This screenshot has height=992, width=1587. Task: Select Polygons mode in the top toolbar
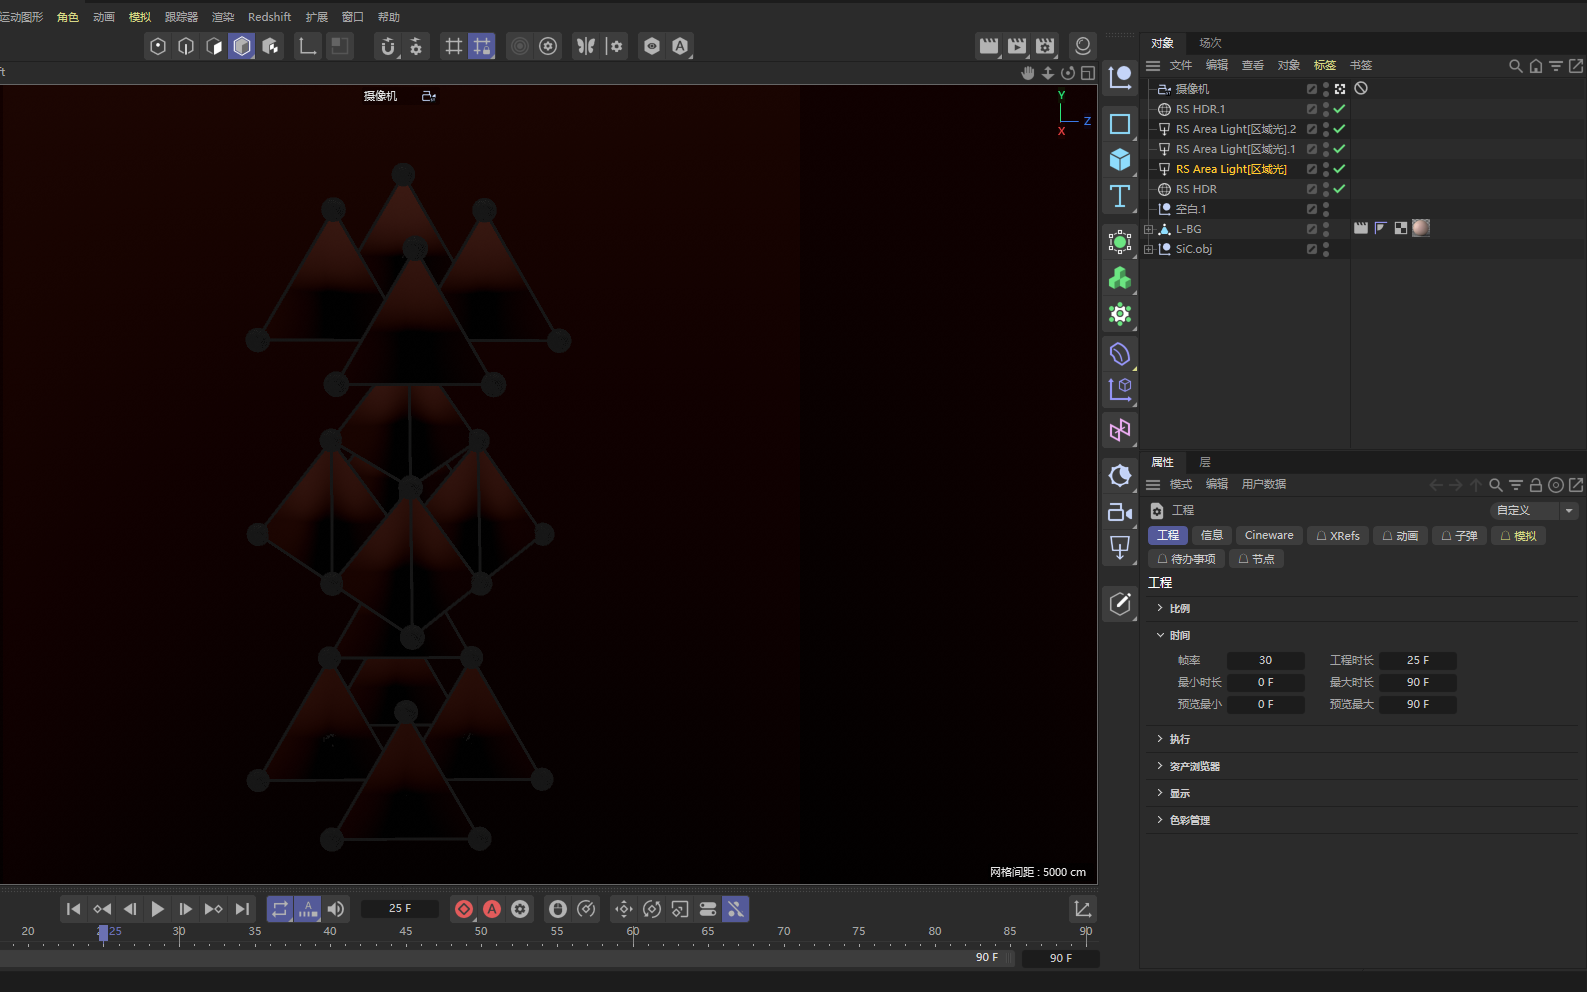(214, 46)
